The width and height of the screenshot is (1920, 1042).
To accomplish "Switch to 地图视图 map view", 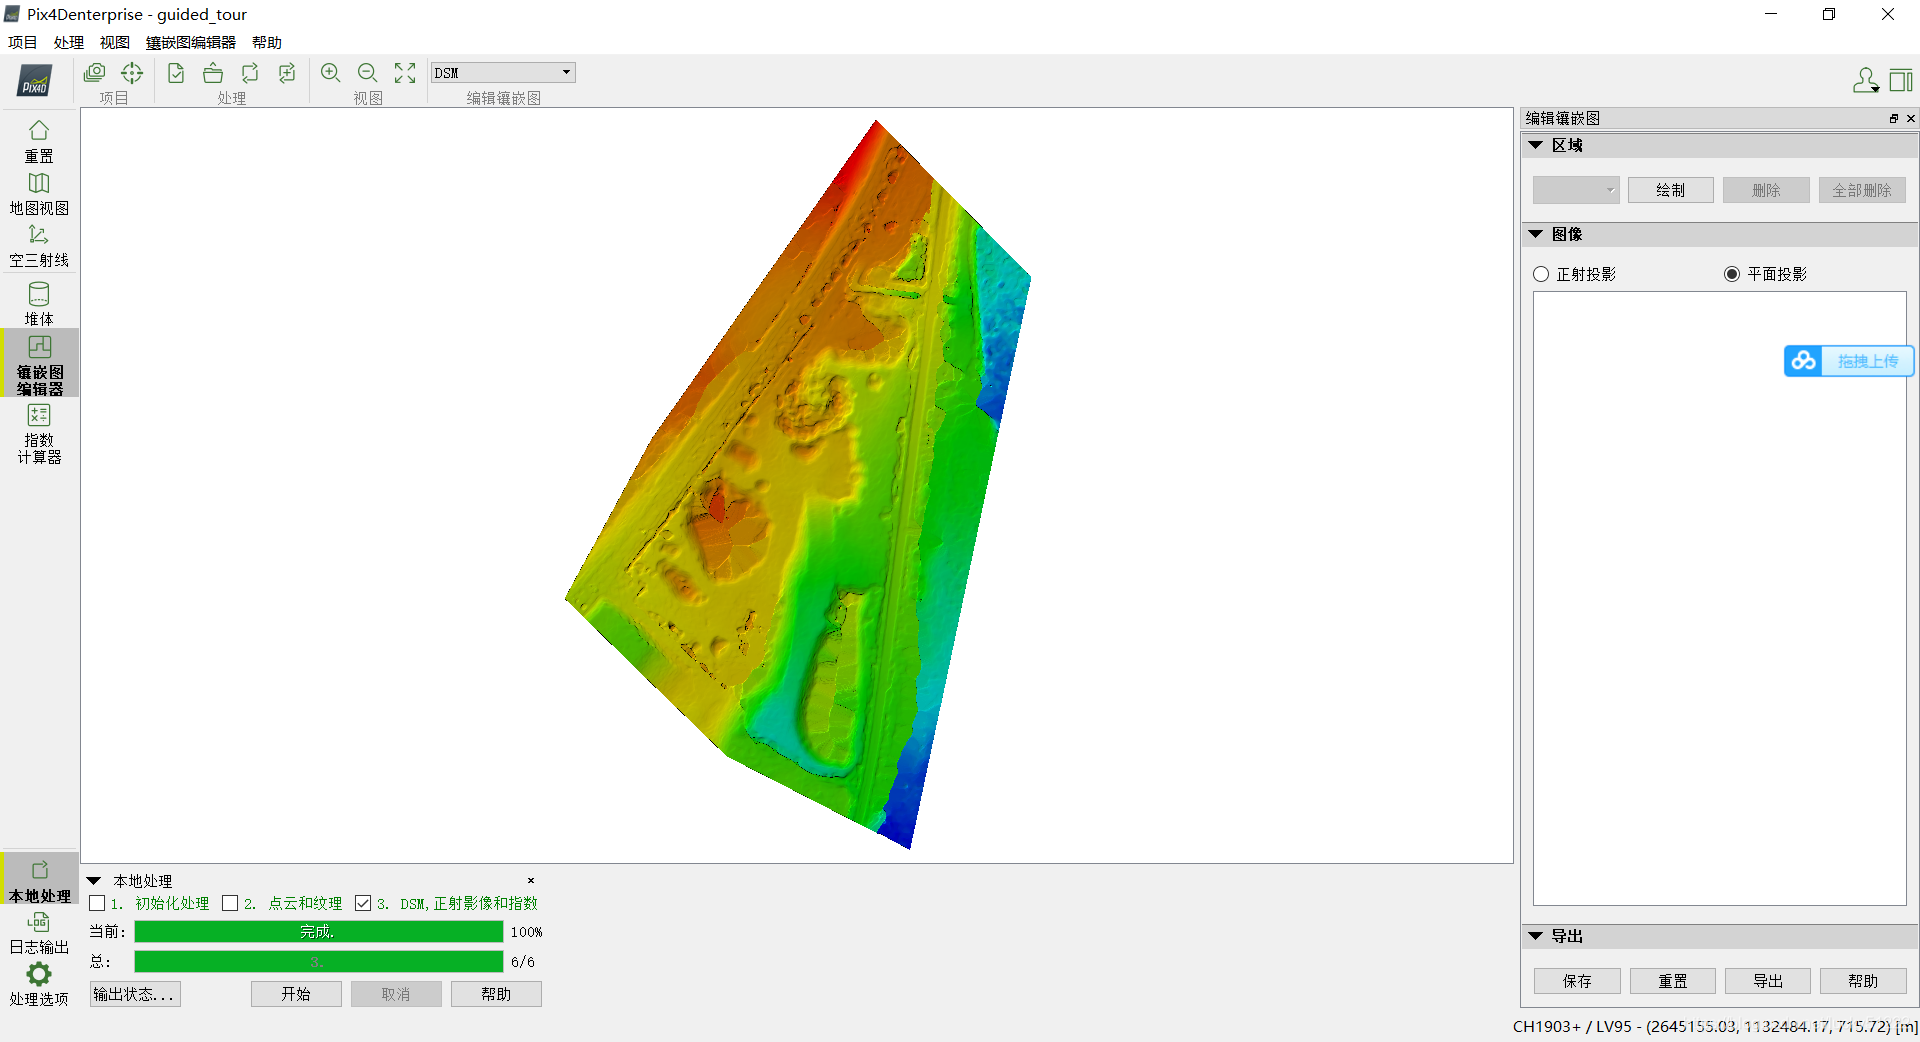I will (x=39, y=194).
